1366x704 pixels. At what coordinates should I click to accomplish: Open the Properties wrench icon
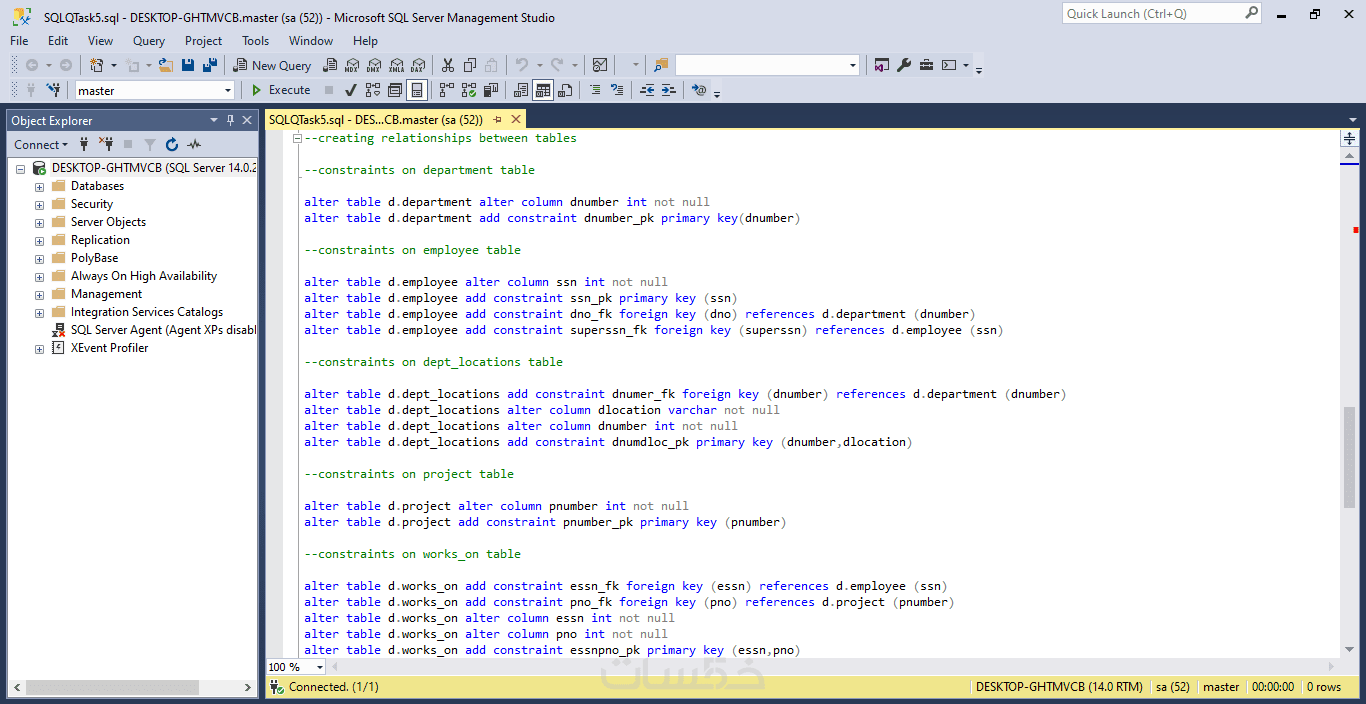pos(904,65)
